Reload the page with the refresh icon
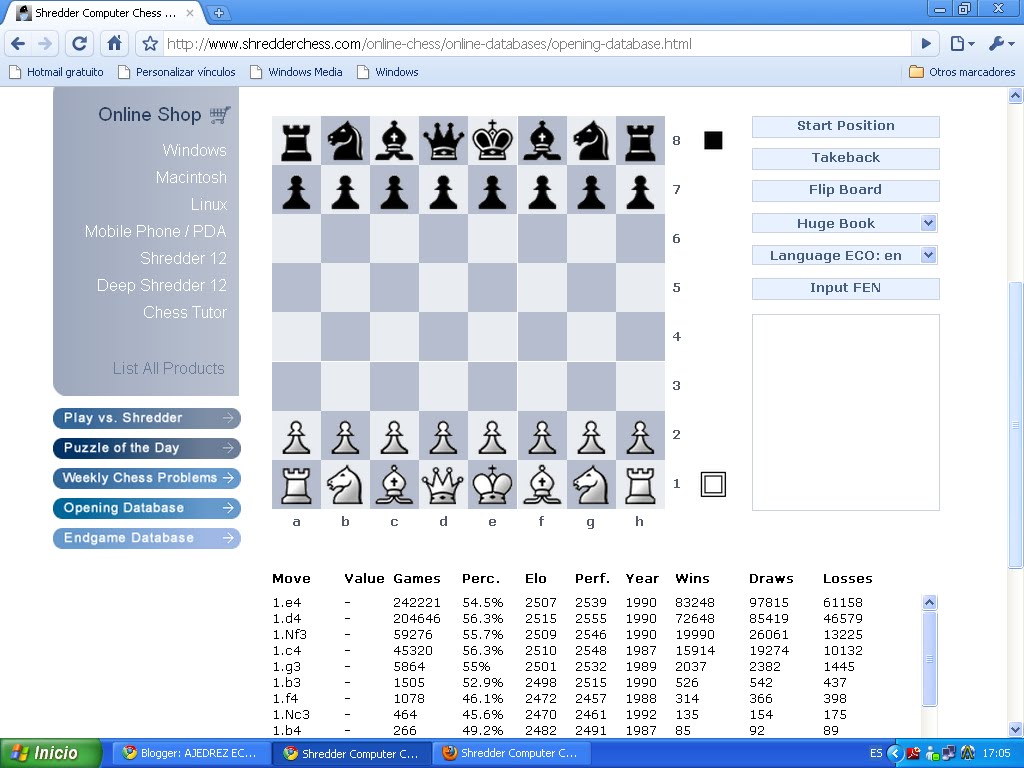1024x768 pixels. click(x=80, y=44)
